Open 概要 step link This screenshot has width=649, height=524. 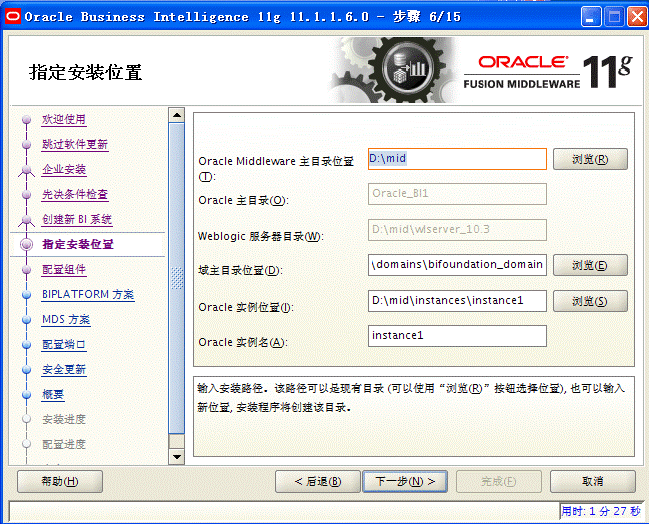point(53,394)
